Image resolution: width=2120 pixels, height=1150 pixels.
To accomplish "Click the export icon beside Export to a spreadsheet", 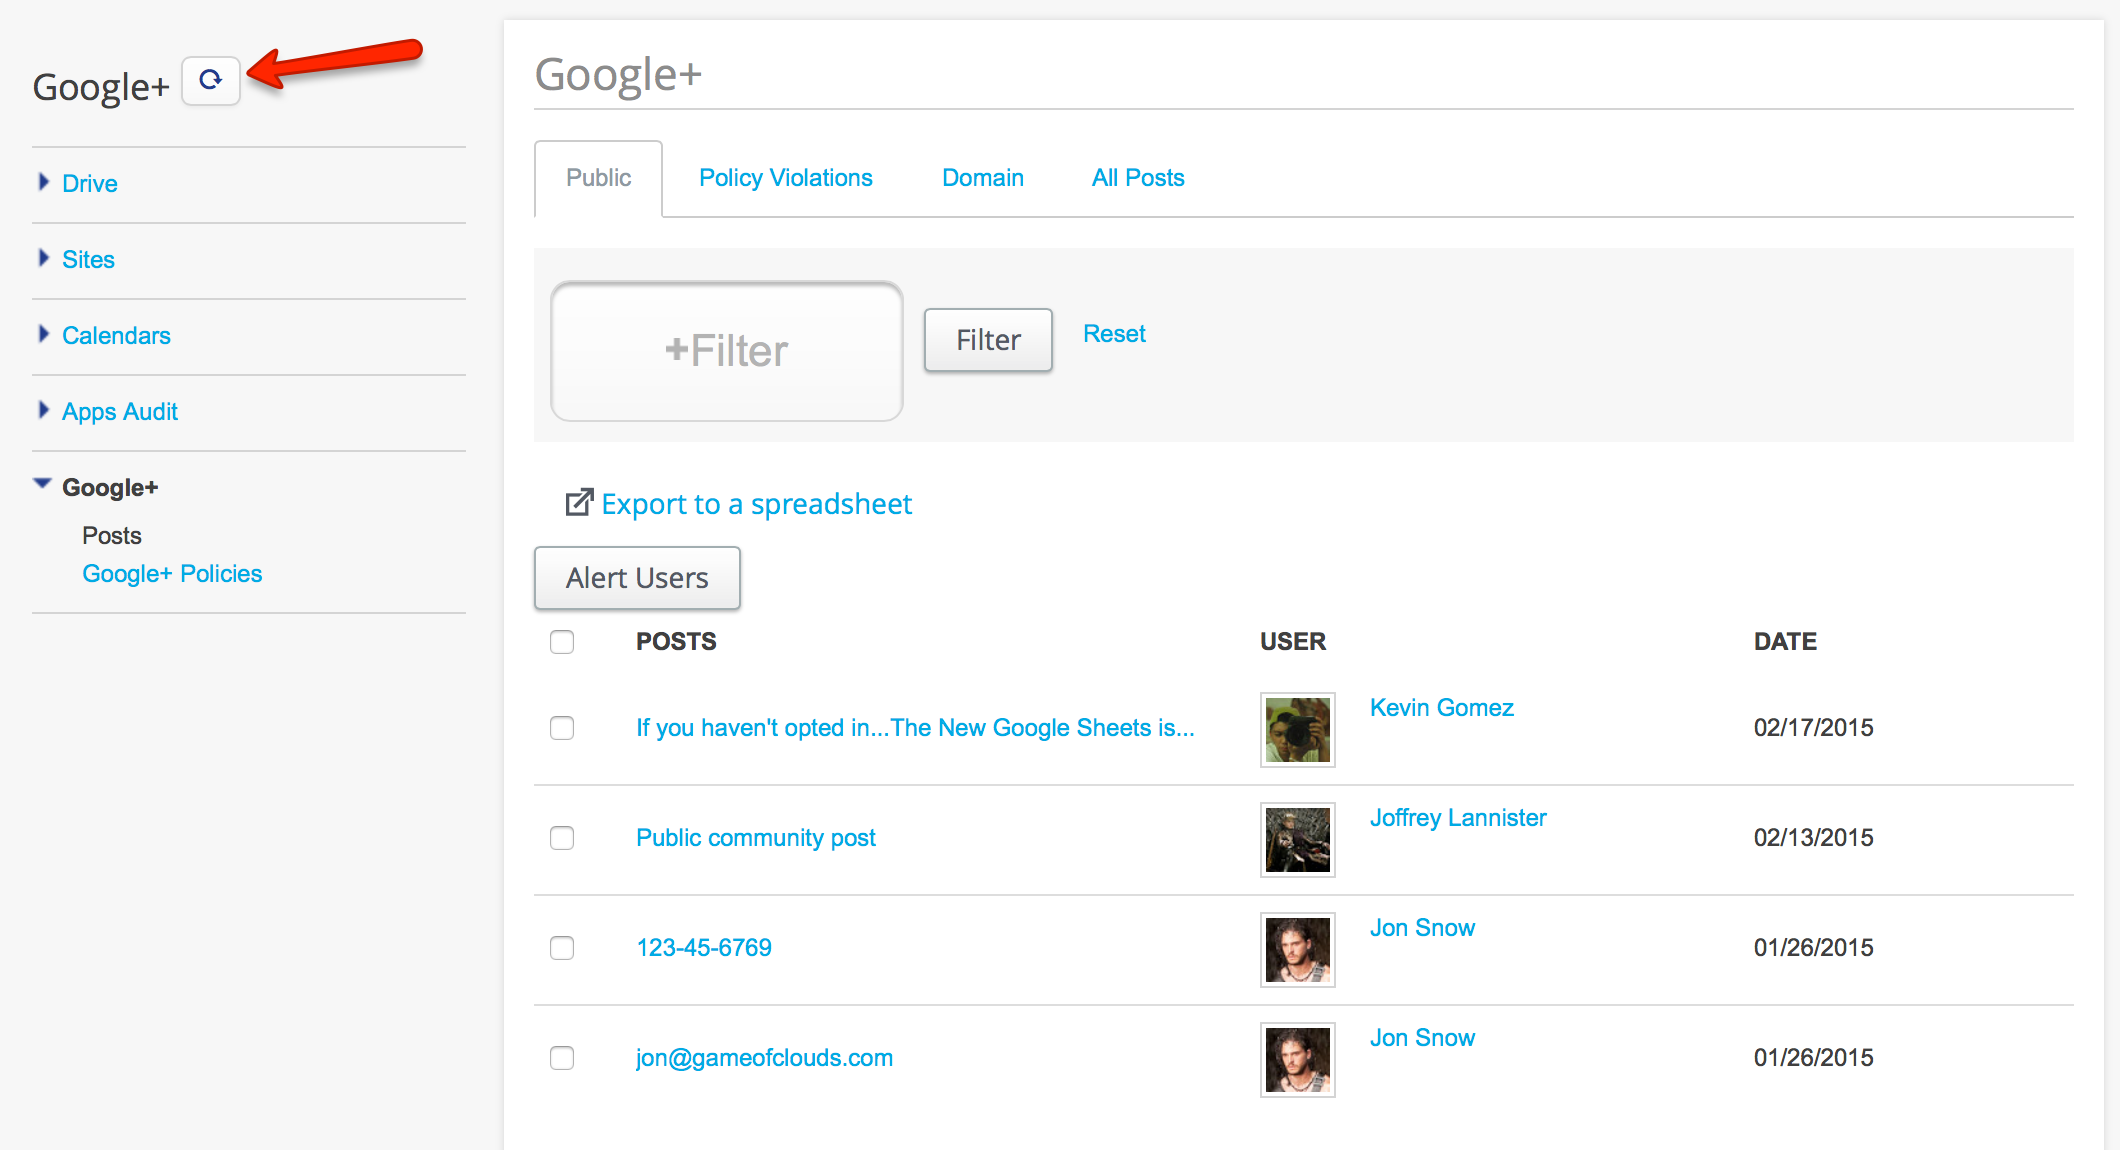I will pyautogui.click(x=579, y=503).
